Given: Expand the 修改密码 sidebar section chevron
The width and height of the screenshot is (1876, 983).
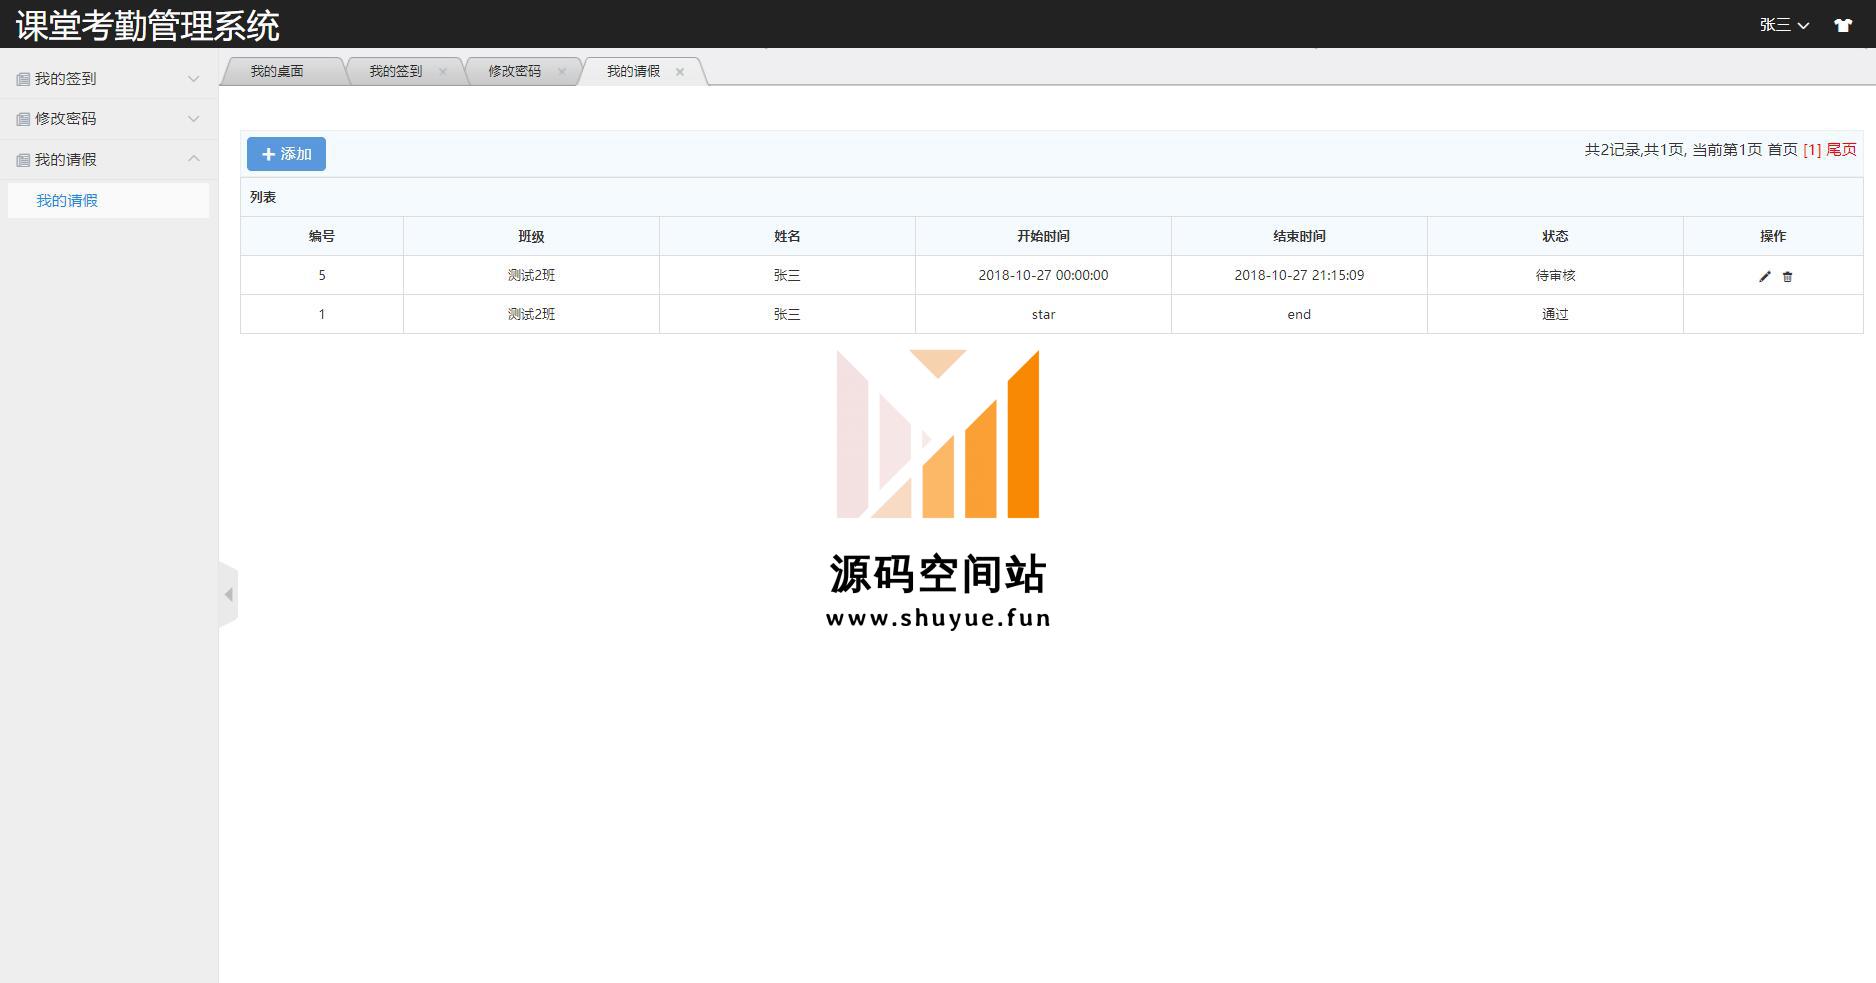Looking at the screenshot, I should (194, 118).
